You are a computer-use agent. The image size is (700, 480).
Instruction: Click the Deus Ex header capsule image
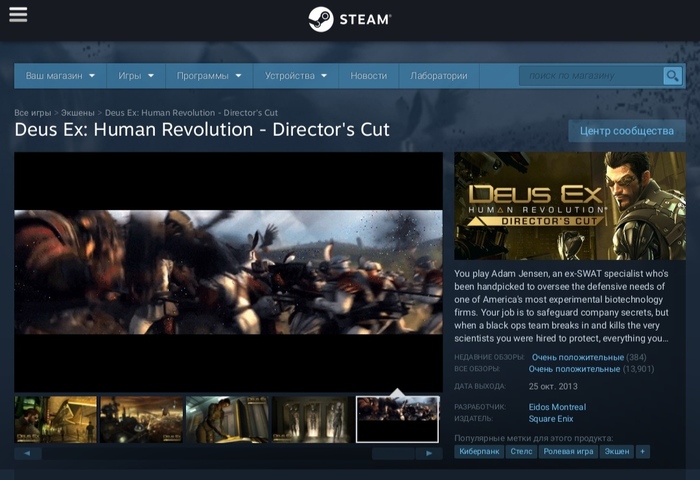point(570,206)
